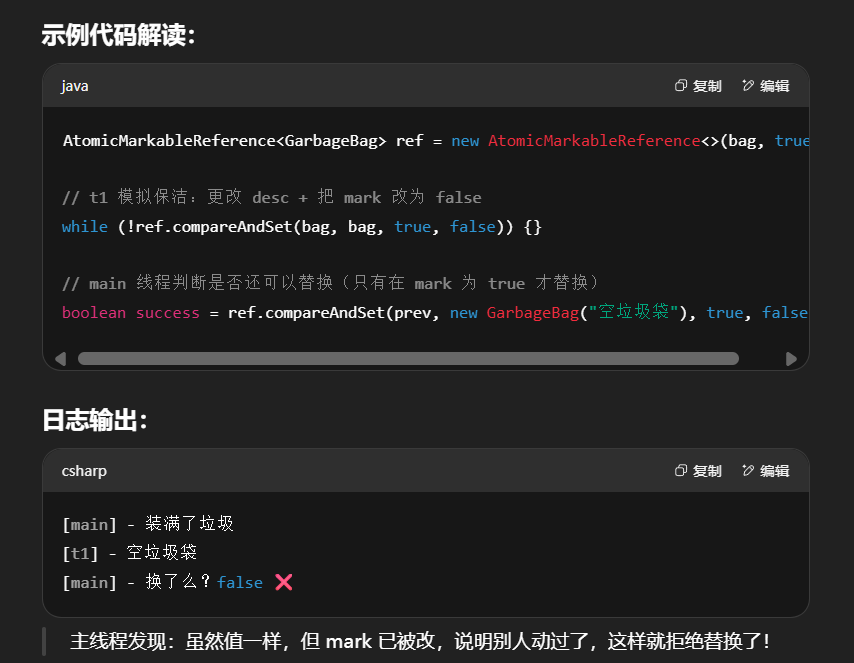Click the left arrow of horizontal scrollbar
854x663 pixels.
click(x=61, y=358)
